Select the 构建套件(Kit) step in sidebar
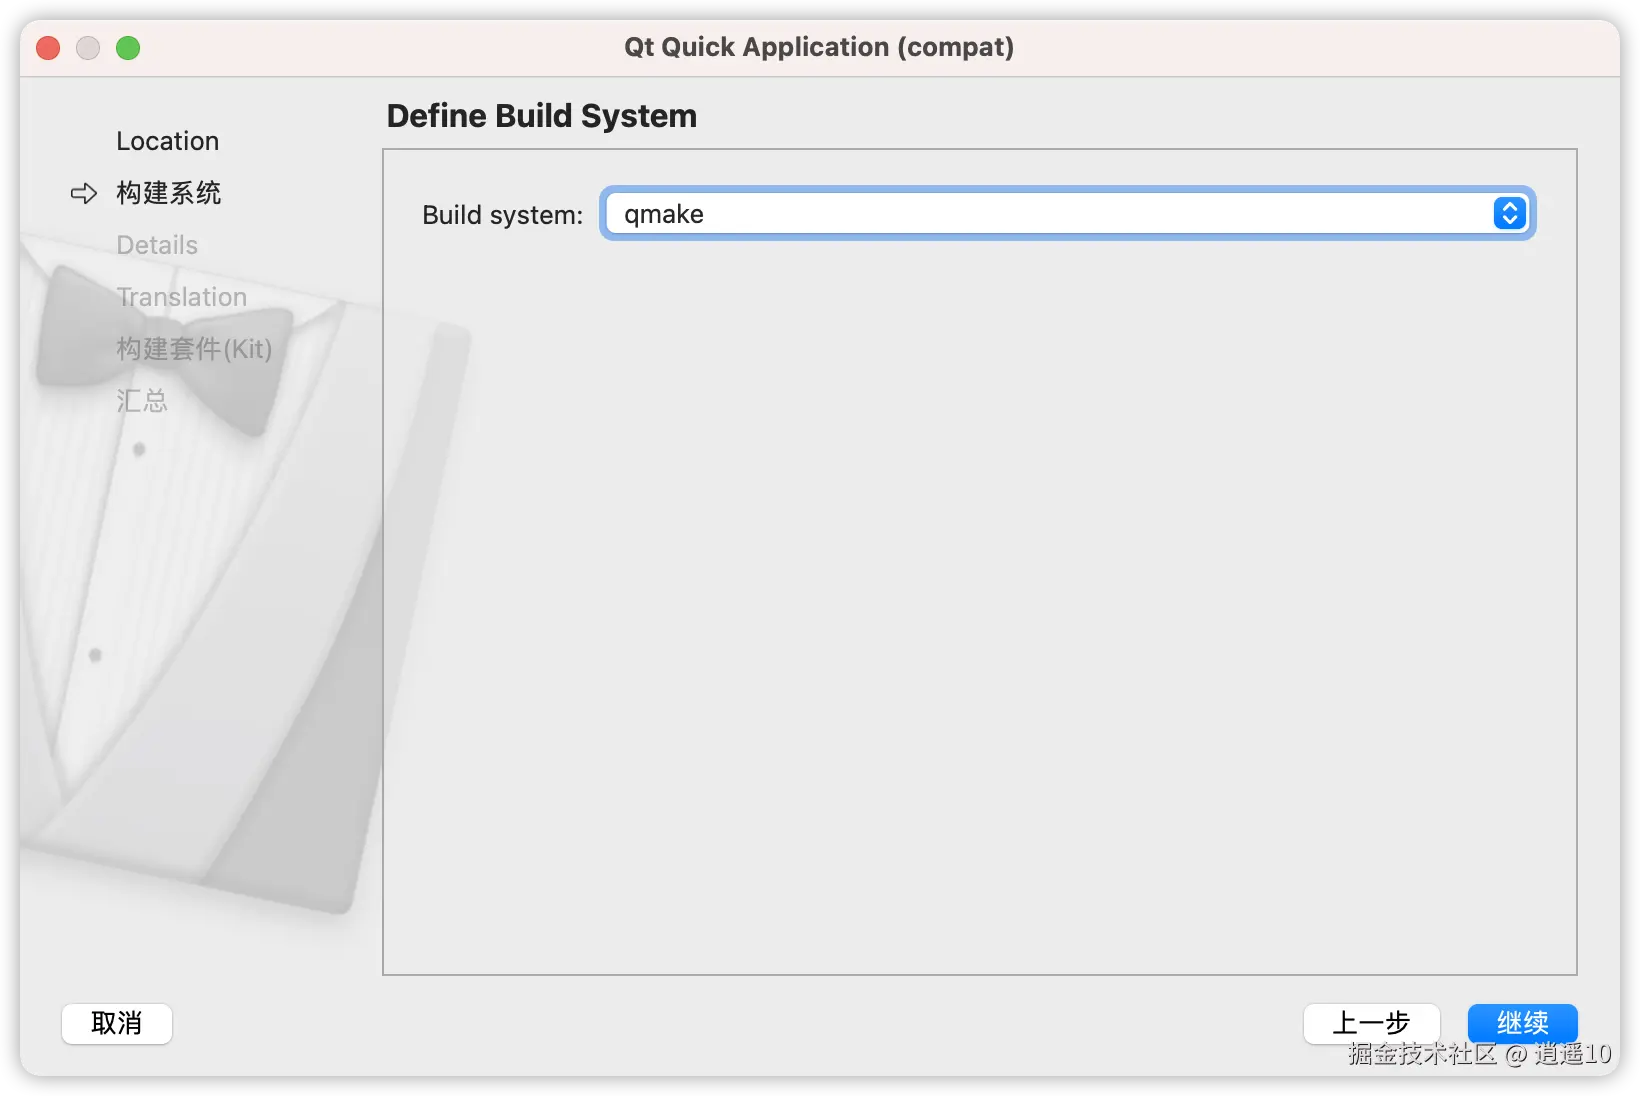 [x=194, y=349]
